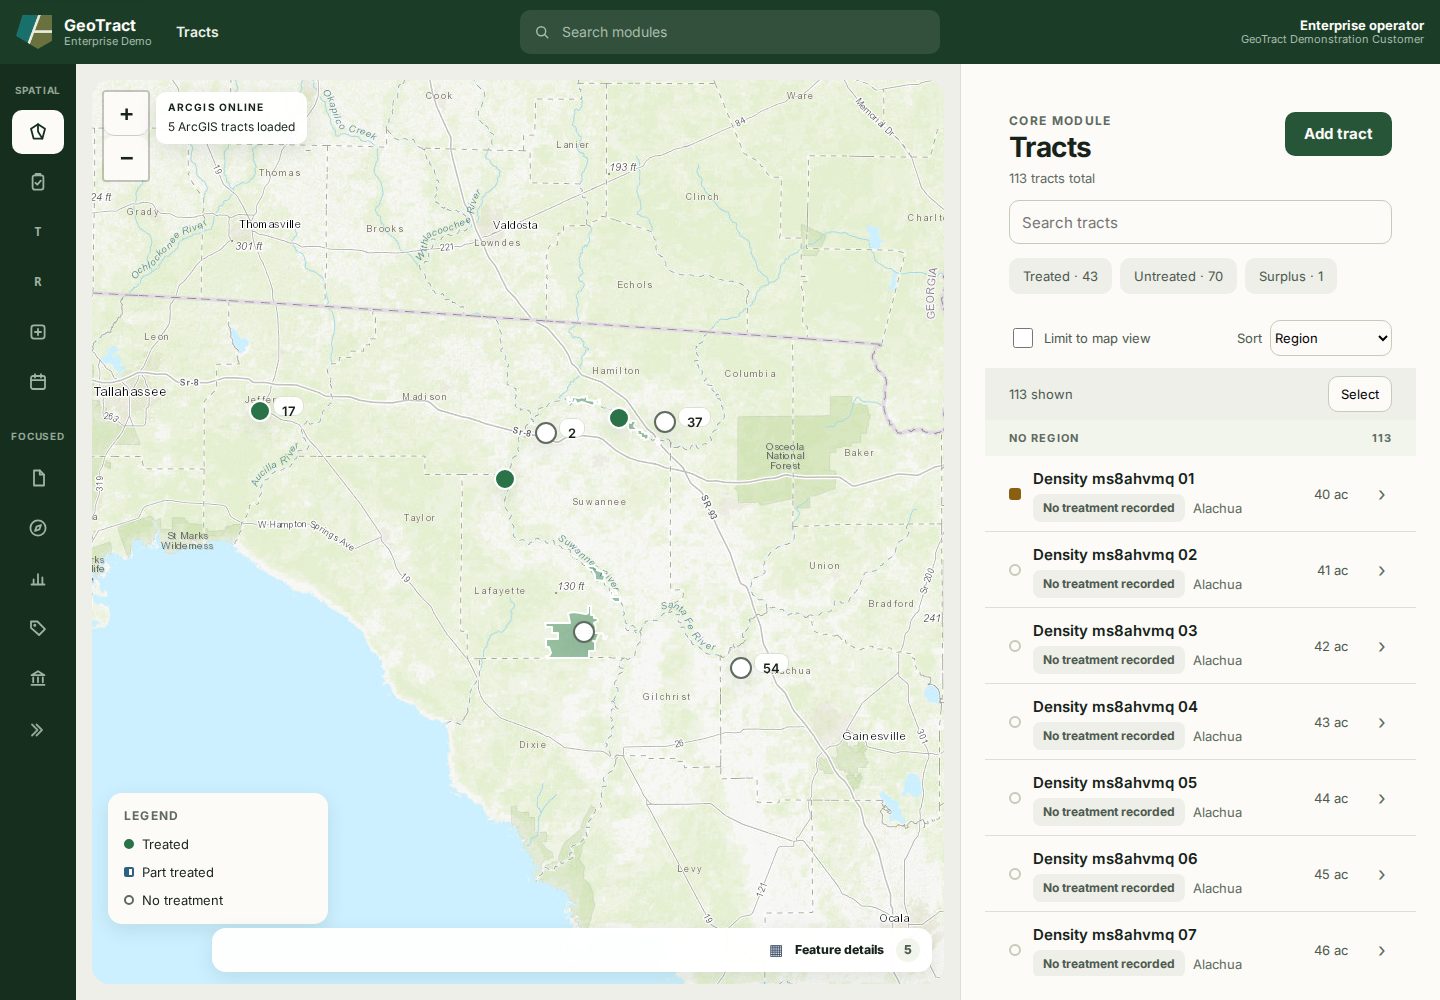Zoom in on the map
Viewport: 1440px width, 1000px height.
[126, 114]
